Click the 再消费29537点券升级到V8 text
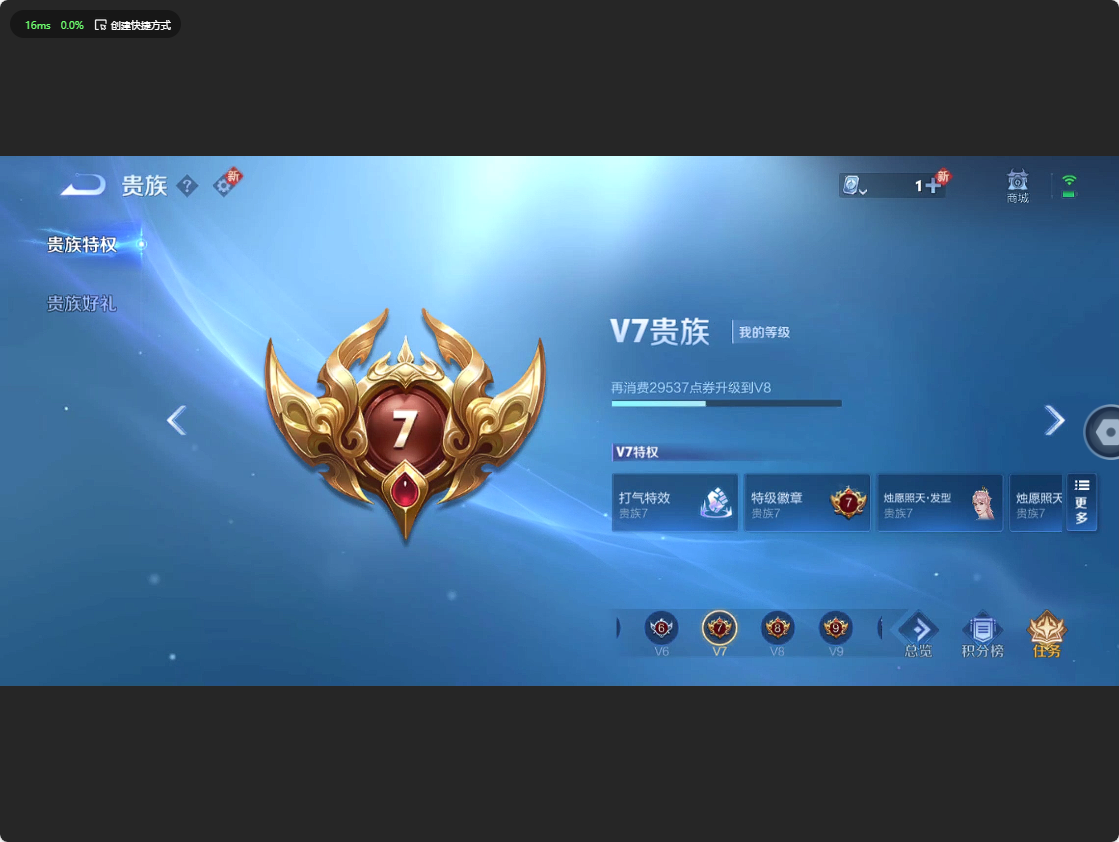Viewport: 1119px width, 842px height. [x=691, y=387]
